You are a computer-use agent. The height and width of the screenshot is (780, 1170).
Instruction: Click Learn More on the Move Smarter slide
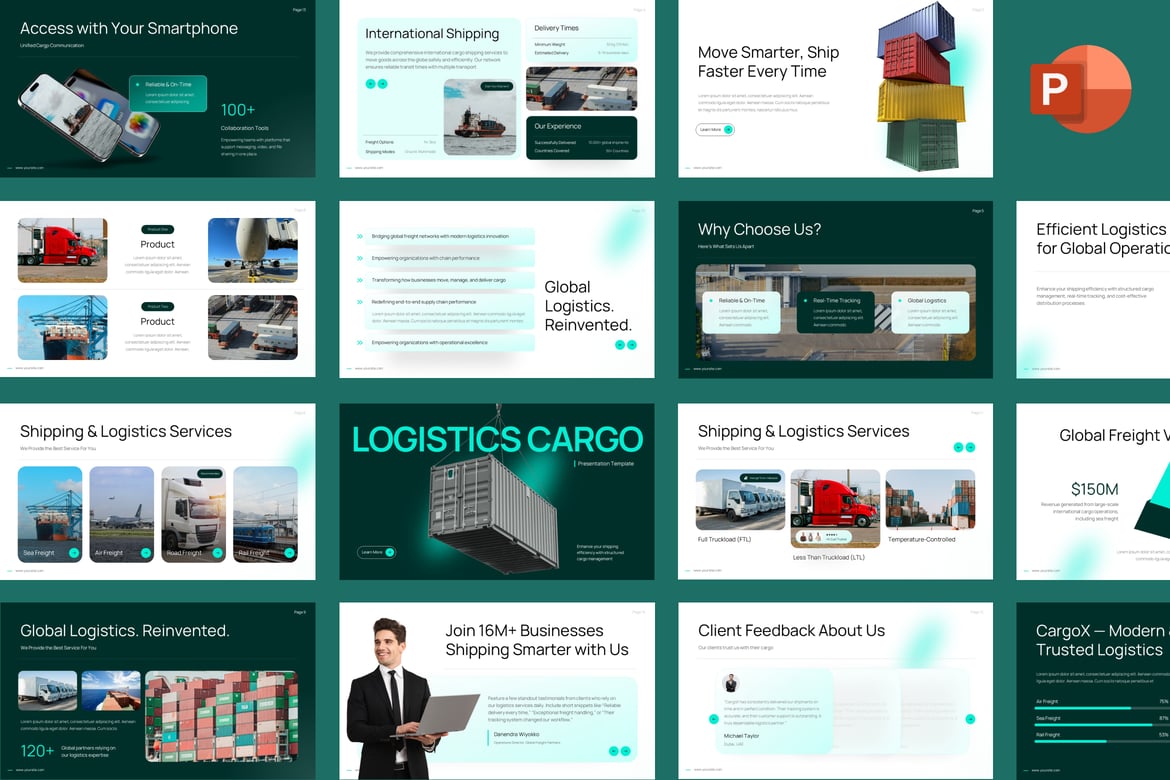coord(715,130)
